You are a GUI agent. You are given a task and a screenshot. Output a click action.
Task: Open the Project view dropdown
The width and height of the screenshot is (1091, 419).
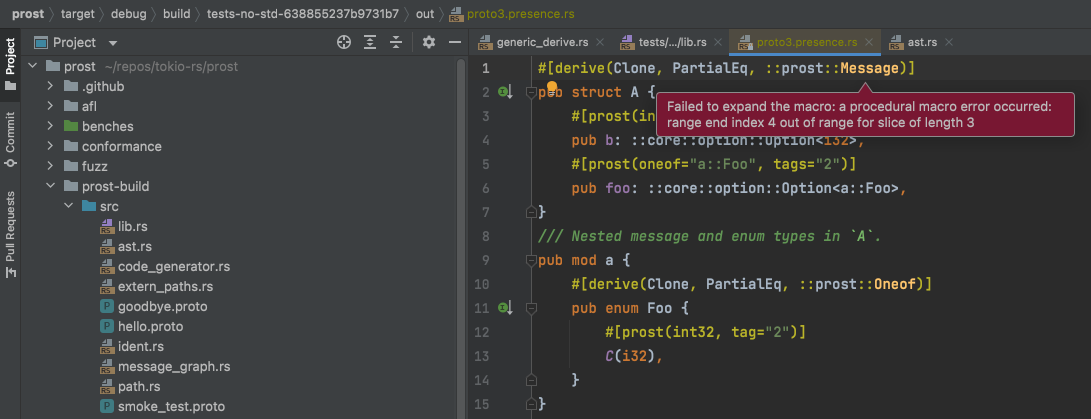coord(113,43)
